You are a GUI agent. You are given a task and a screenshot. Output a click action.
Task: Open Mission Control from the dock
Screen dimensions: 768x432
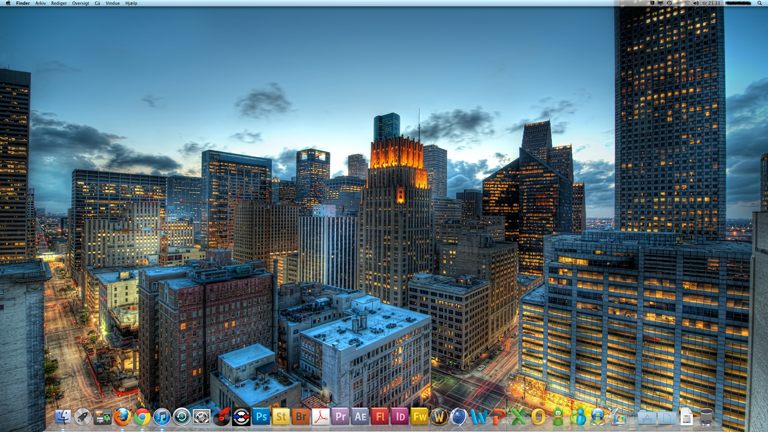click(102, 417)
